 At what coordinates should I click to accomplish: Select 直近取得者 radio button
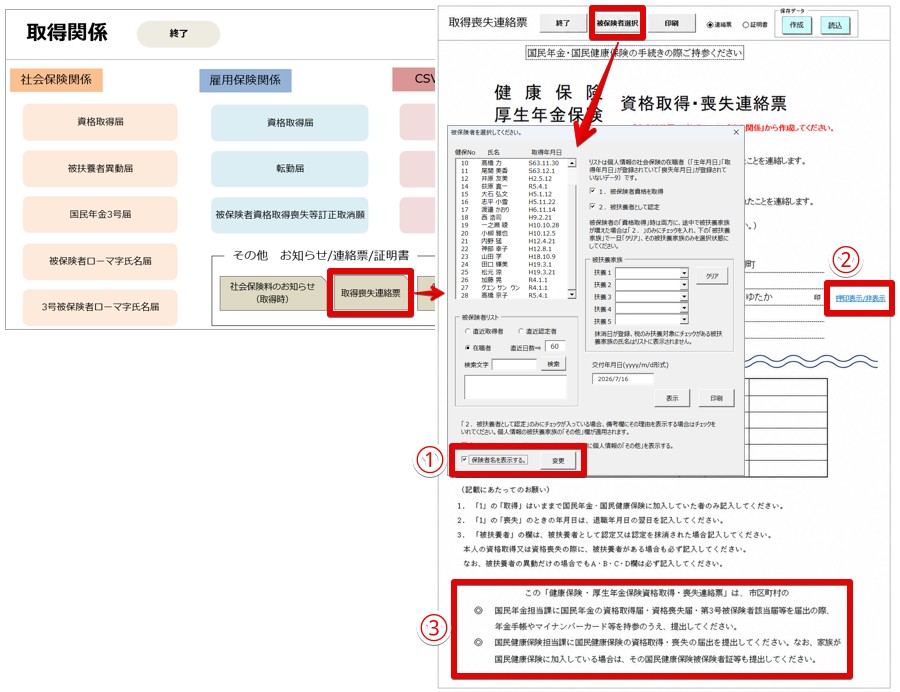tap(467, 332)
